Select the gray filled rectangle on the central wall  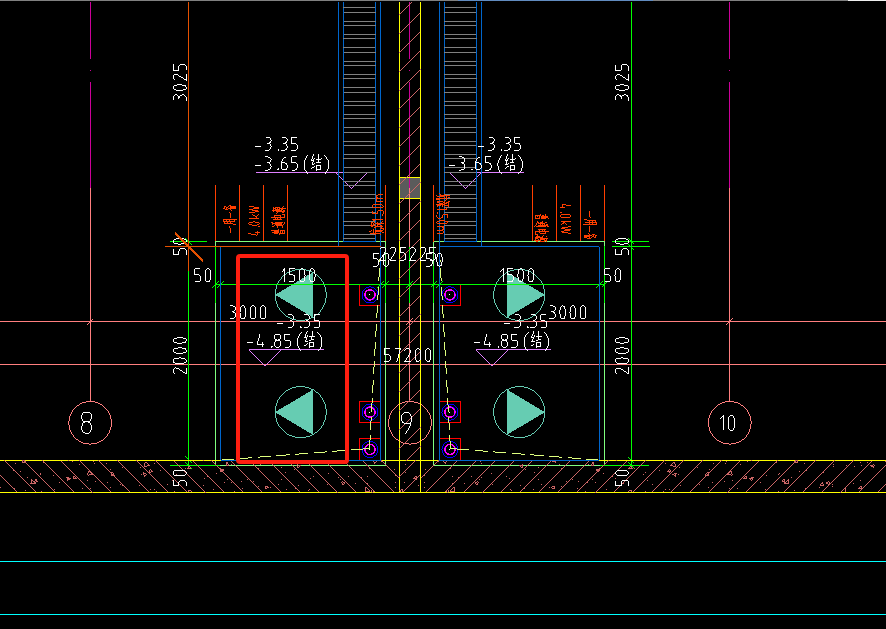coord(410,188)
